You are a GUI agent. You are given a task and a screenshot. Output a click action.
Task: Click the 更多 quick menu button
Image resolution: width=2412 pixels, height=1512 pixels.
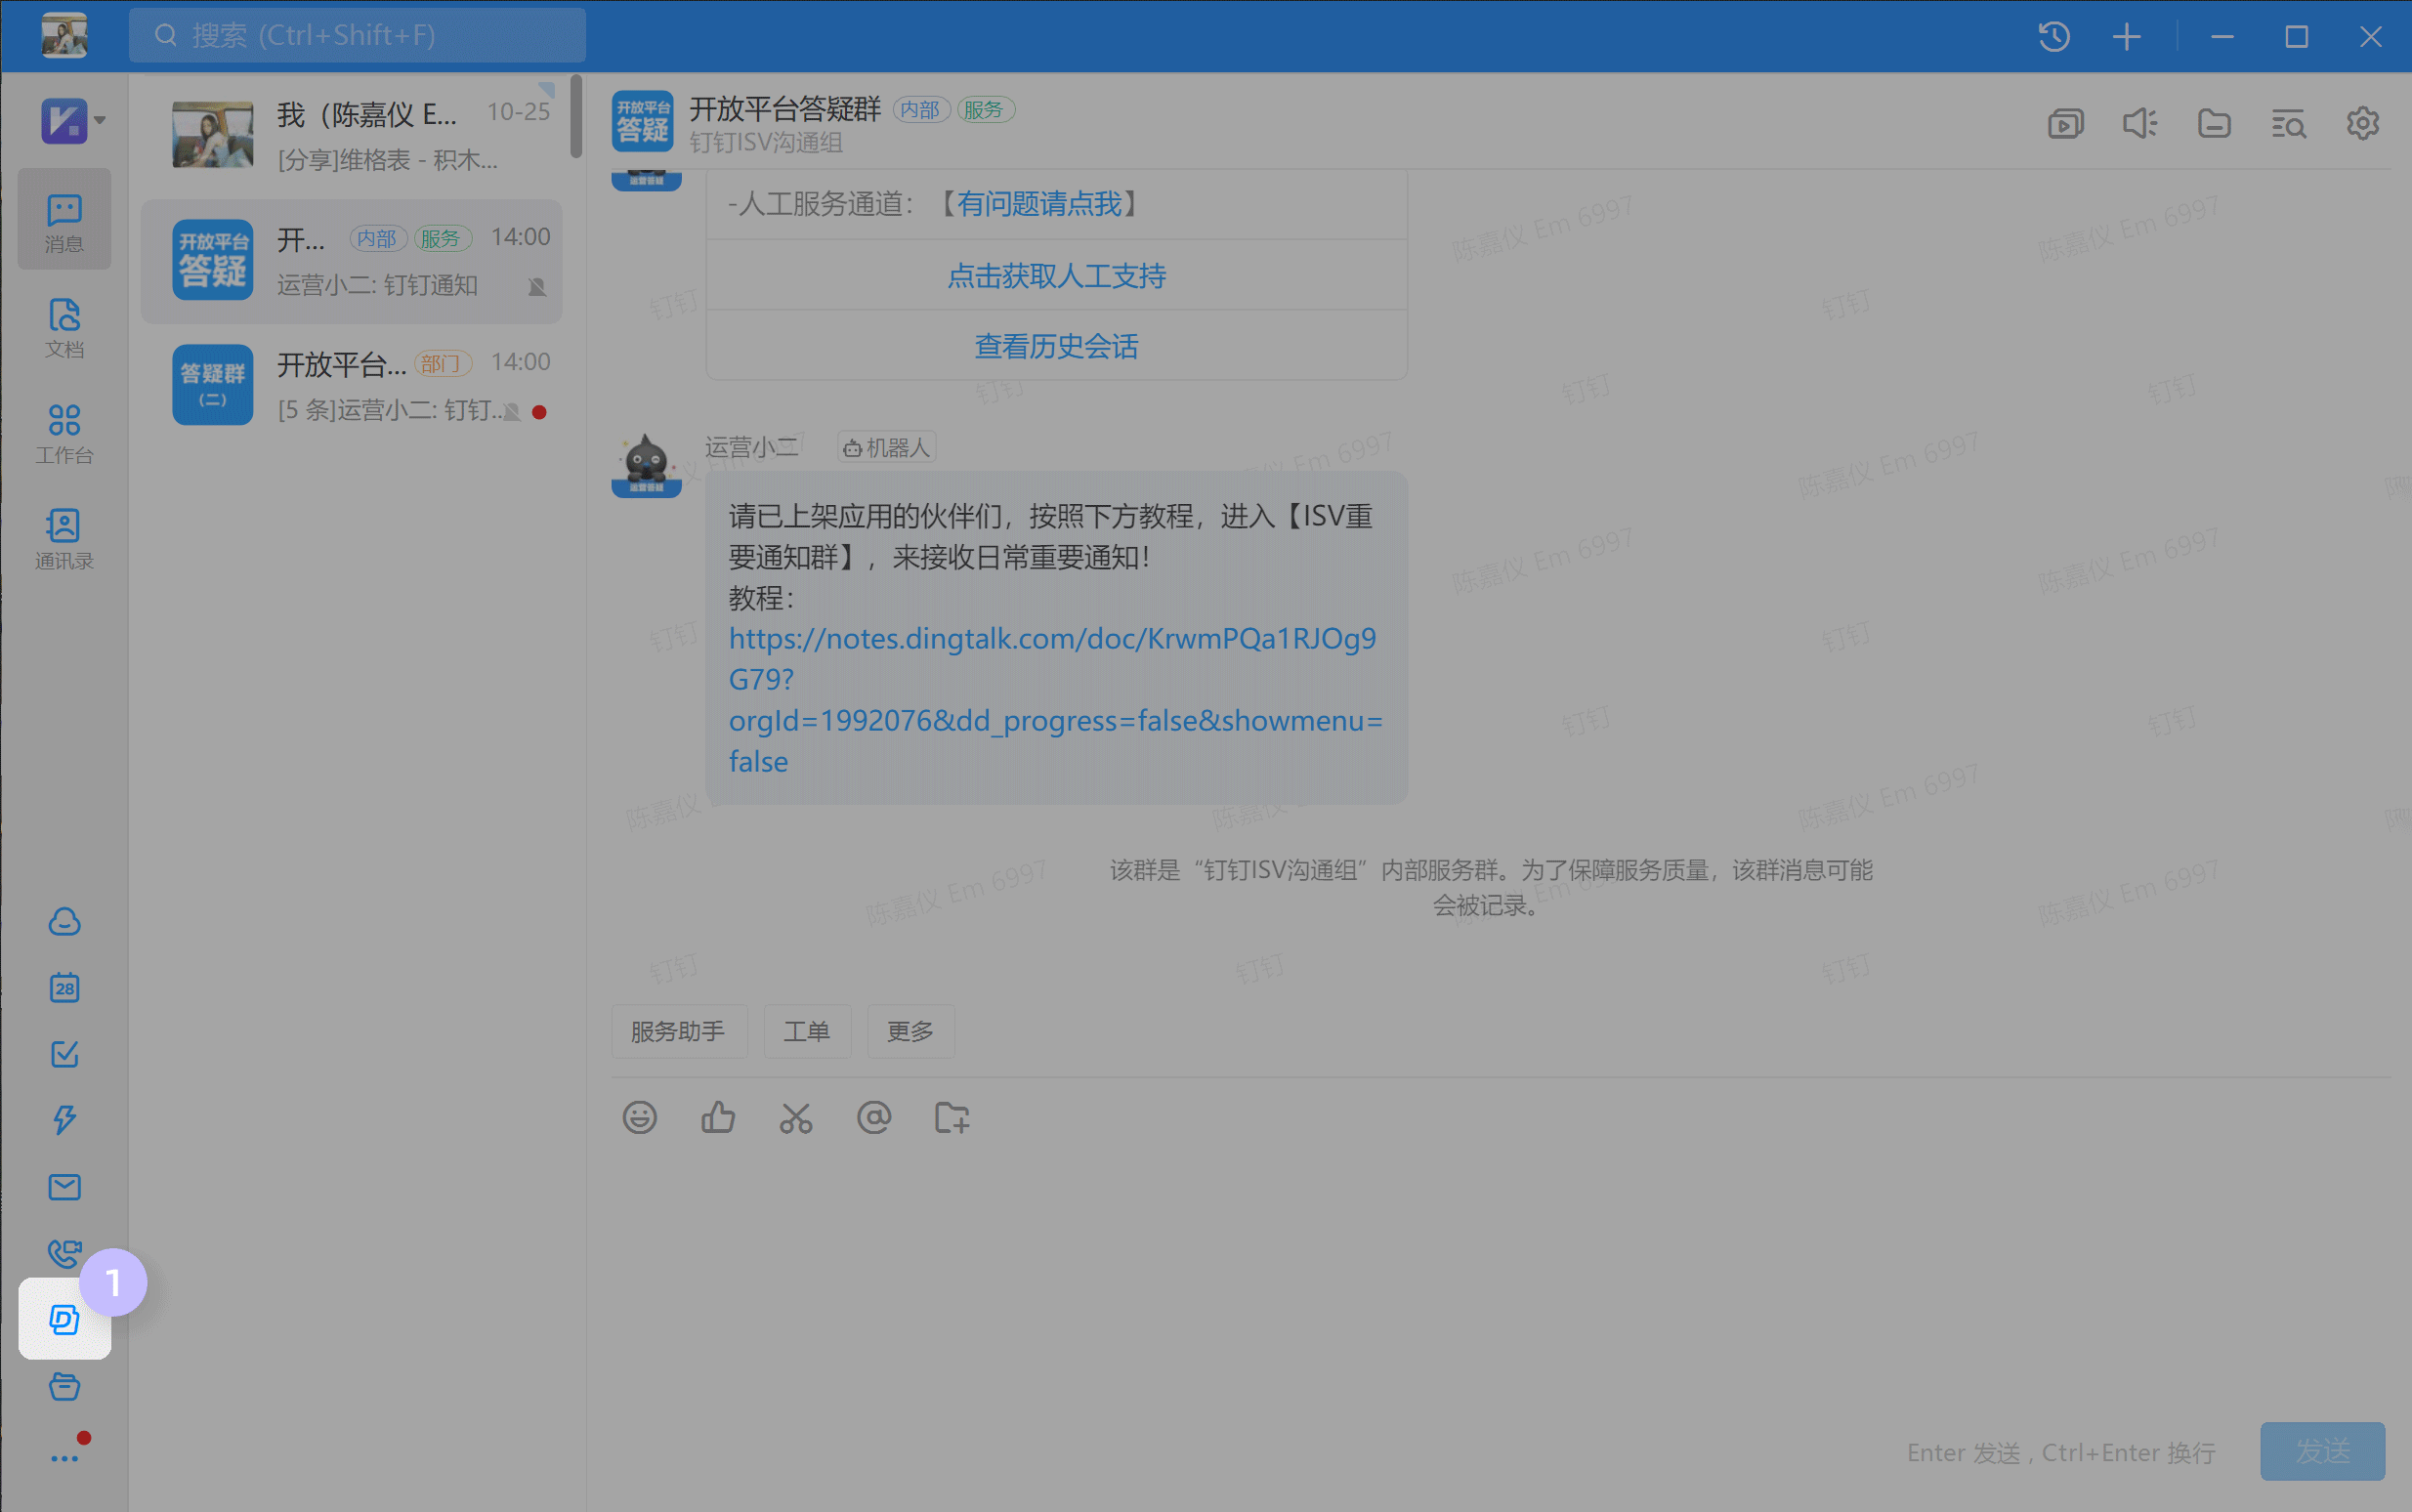(910, 1031)
